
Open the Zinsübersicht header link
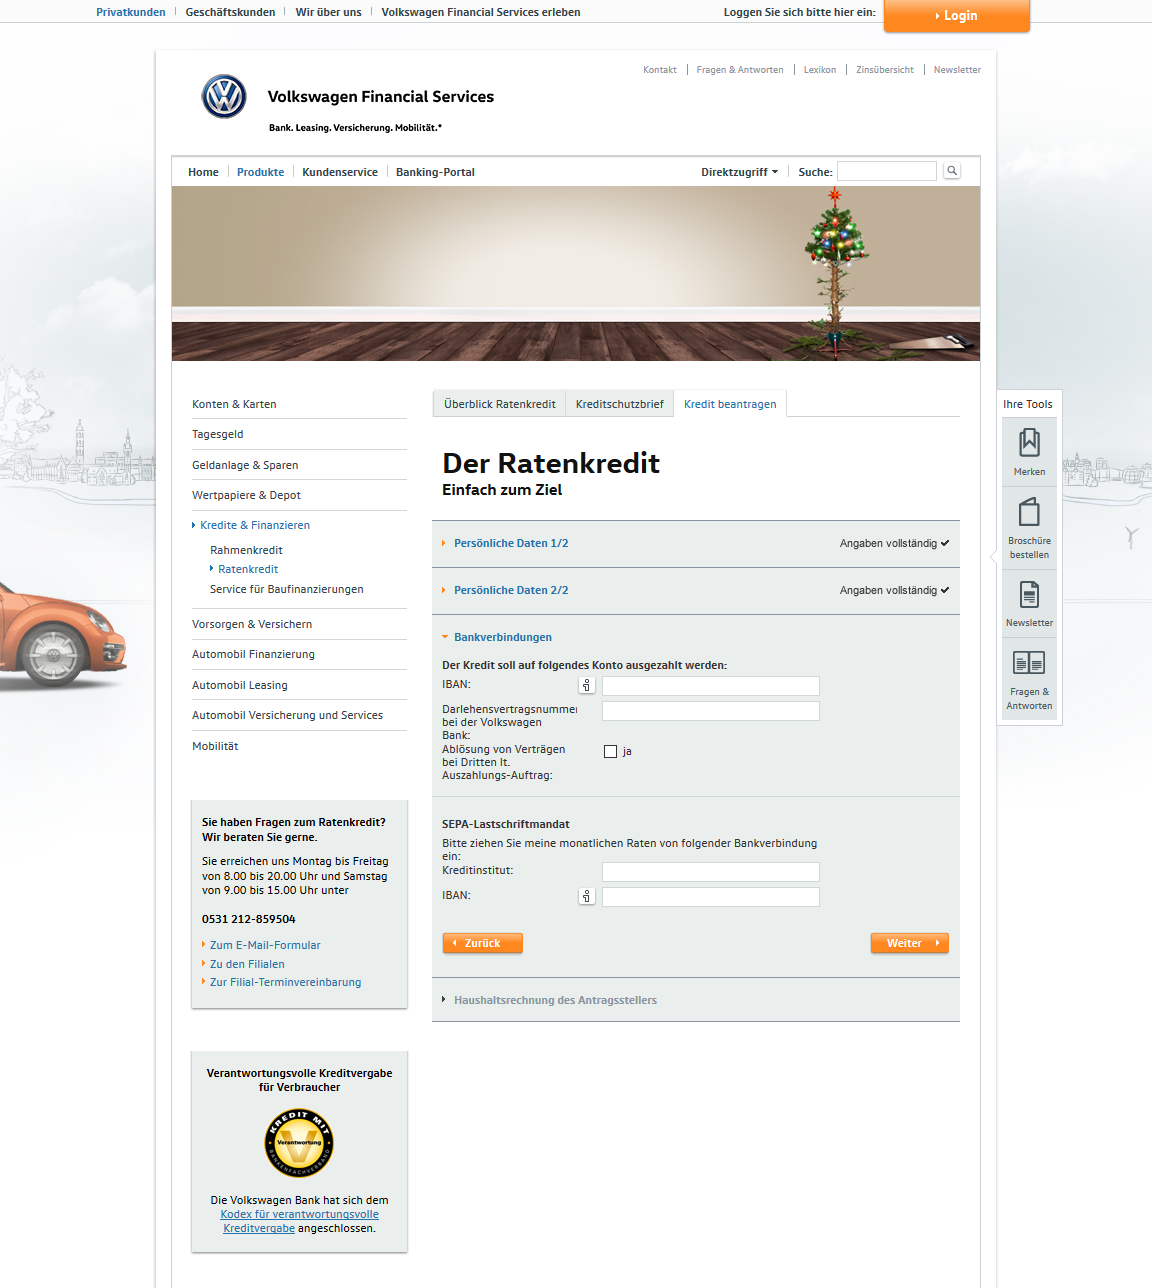[x=885, y=70]
